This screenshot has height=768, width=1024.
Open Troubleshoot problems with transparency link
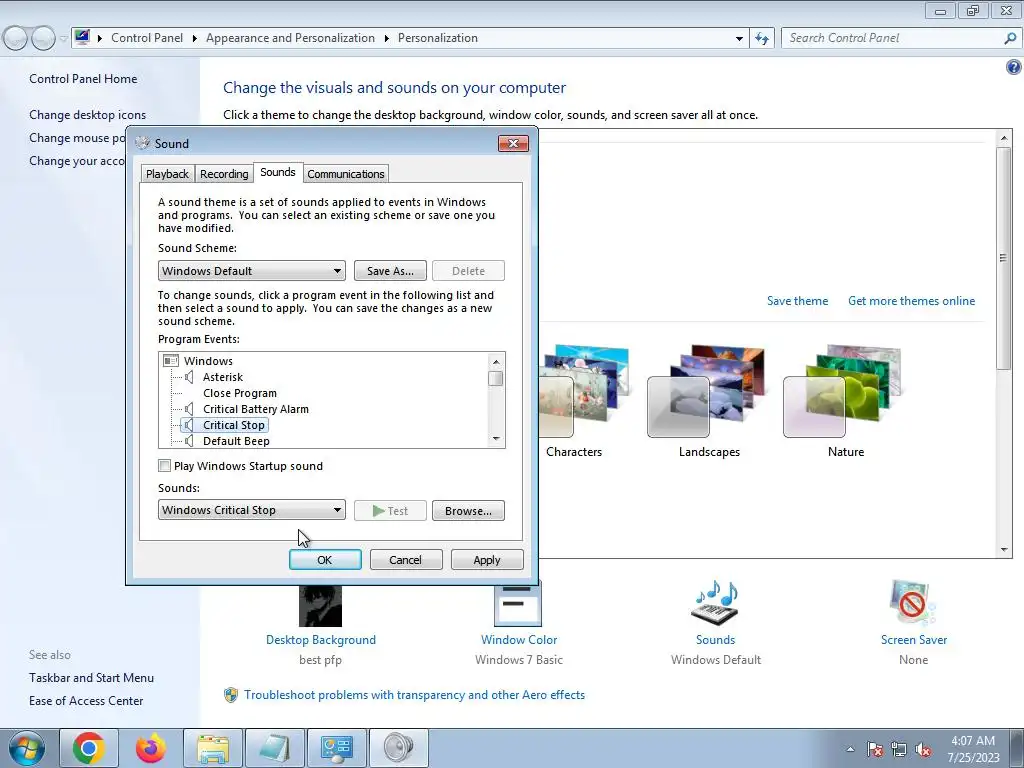(414, 695)
